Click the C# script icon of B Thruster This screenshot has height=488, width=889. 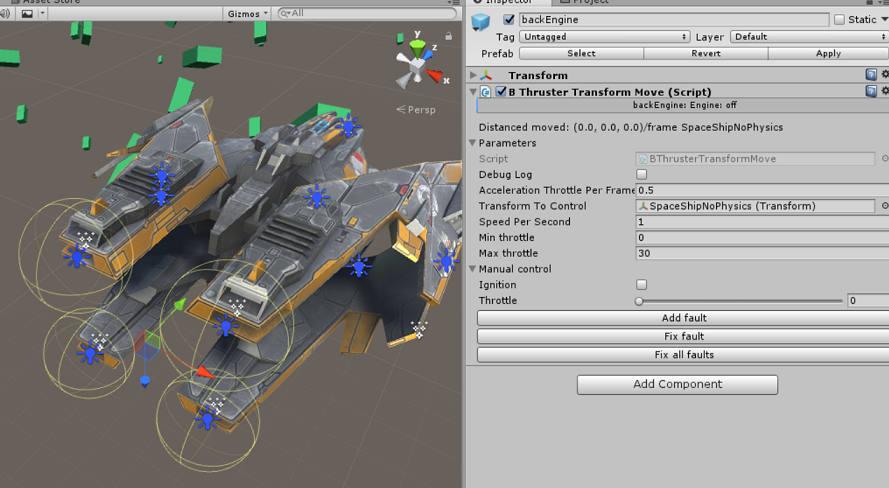486,92
